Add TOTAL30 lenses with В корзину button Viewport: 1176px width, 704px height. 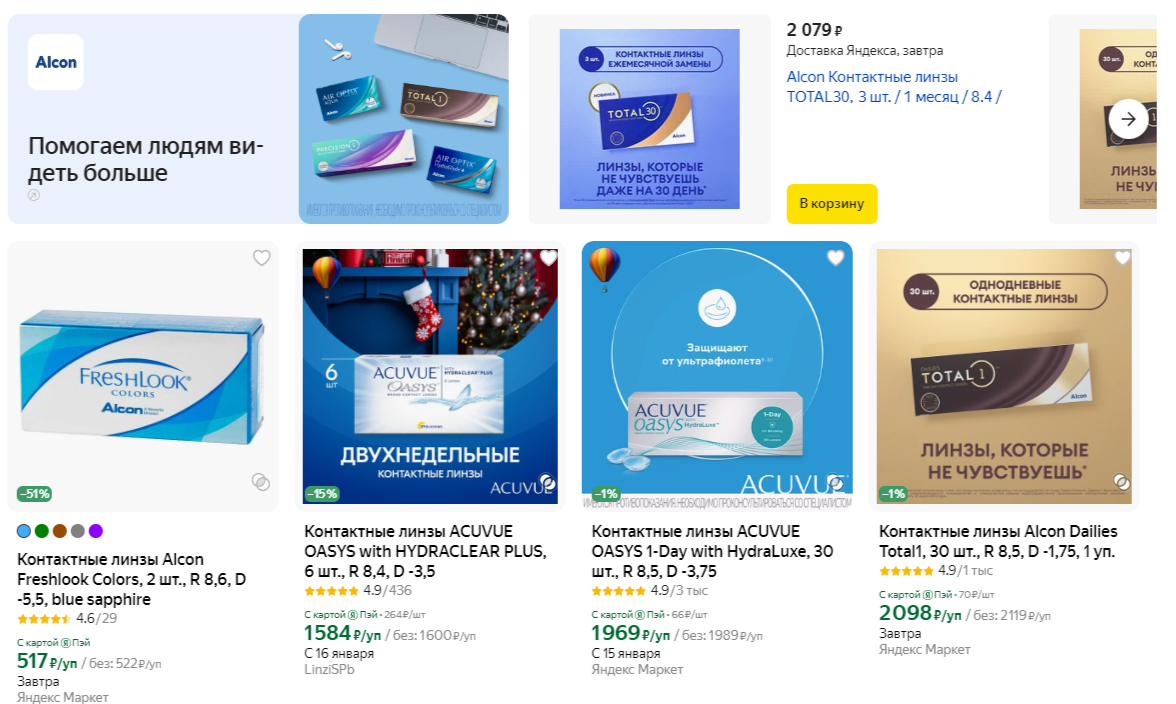pos(832,203)
